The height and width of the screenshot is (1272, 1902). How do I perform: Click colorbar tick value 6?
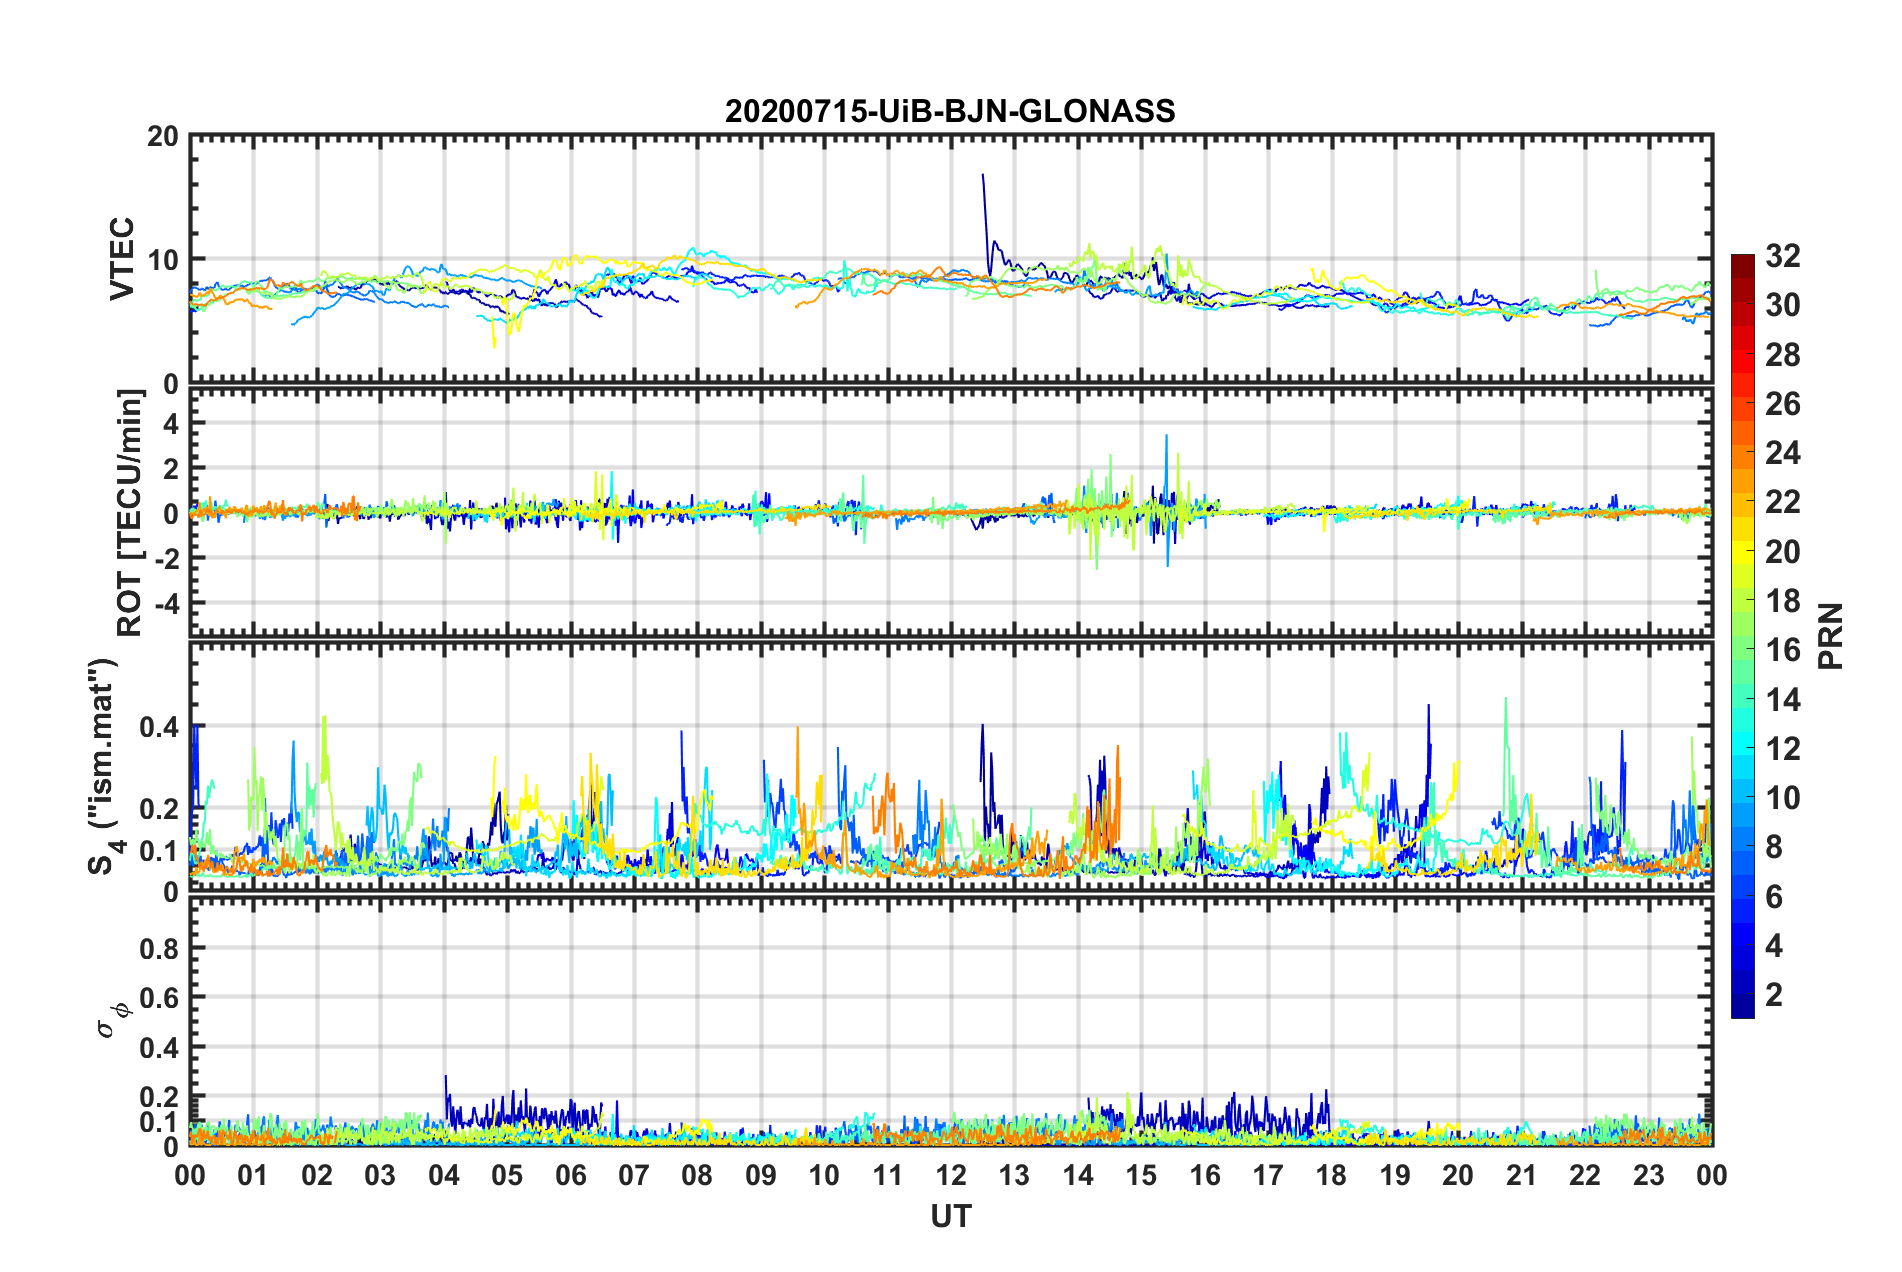(1774, 897)
